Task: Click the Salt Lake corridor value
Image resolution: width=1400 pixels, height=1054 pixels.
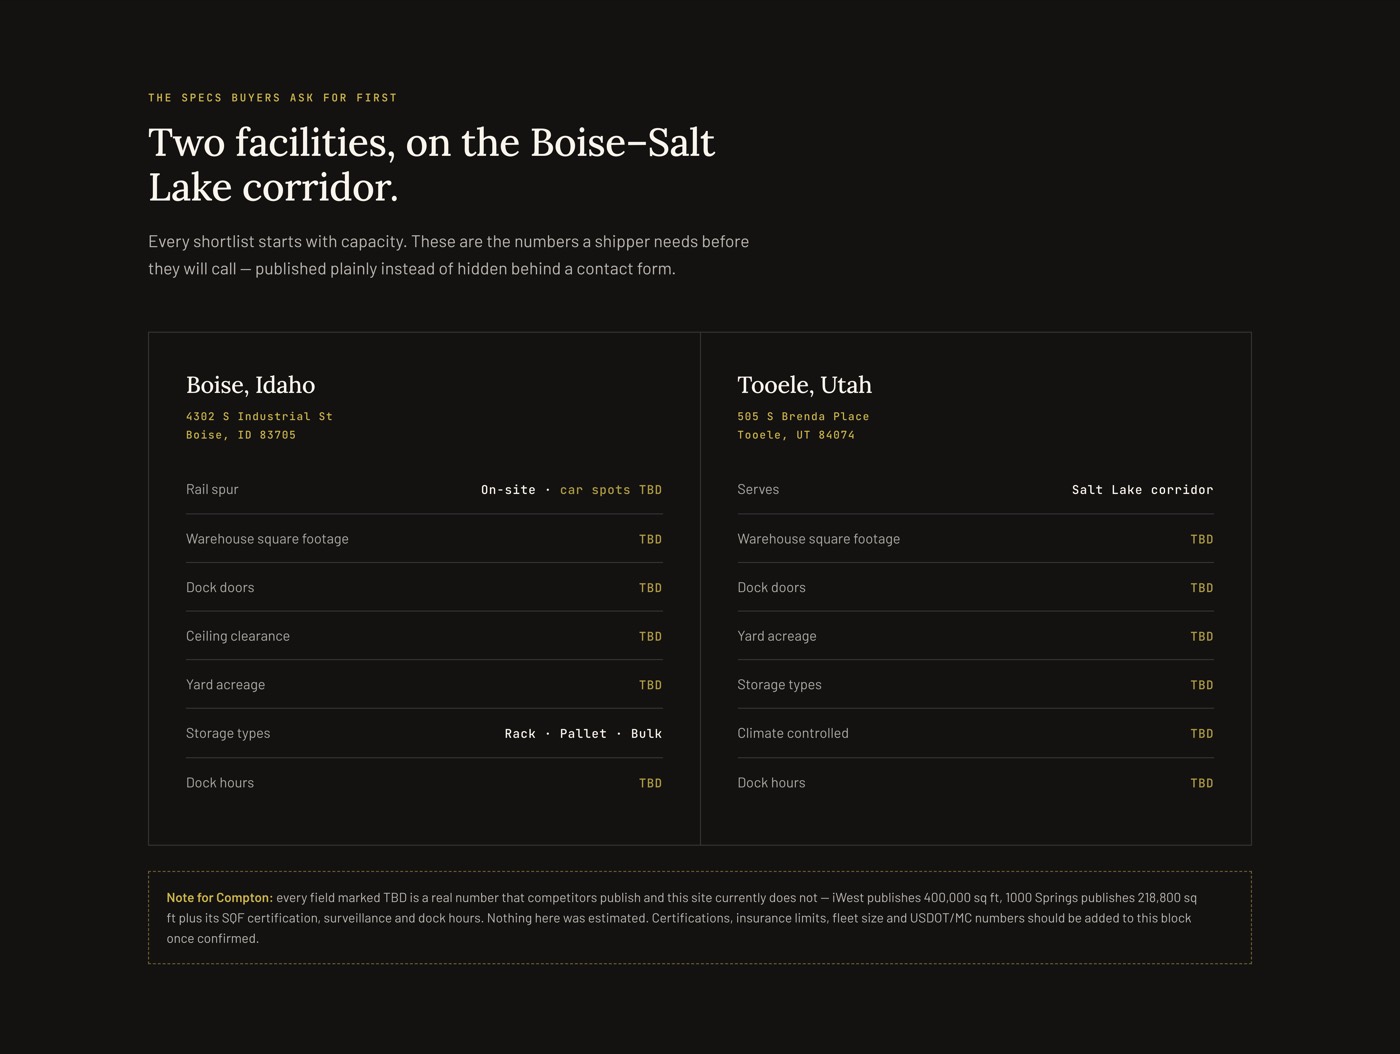Action: (1142, 490)
